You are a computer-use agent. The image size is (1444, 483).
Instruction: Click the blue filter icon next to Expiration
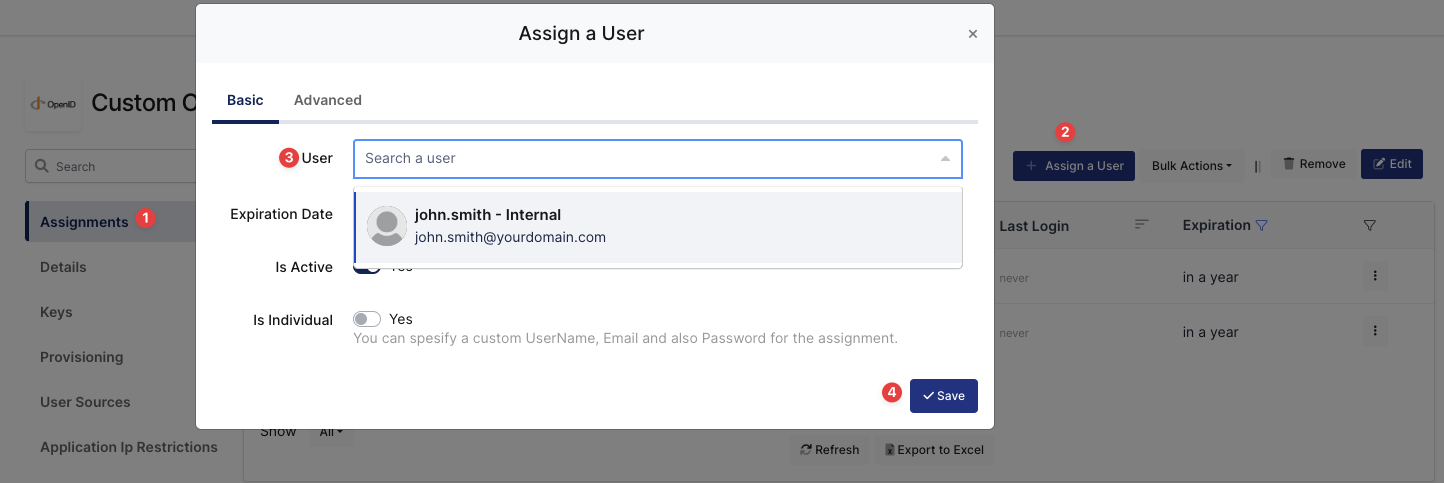point(1261,225)
